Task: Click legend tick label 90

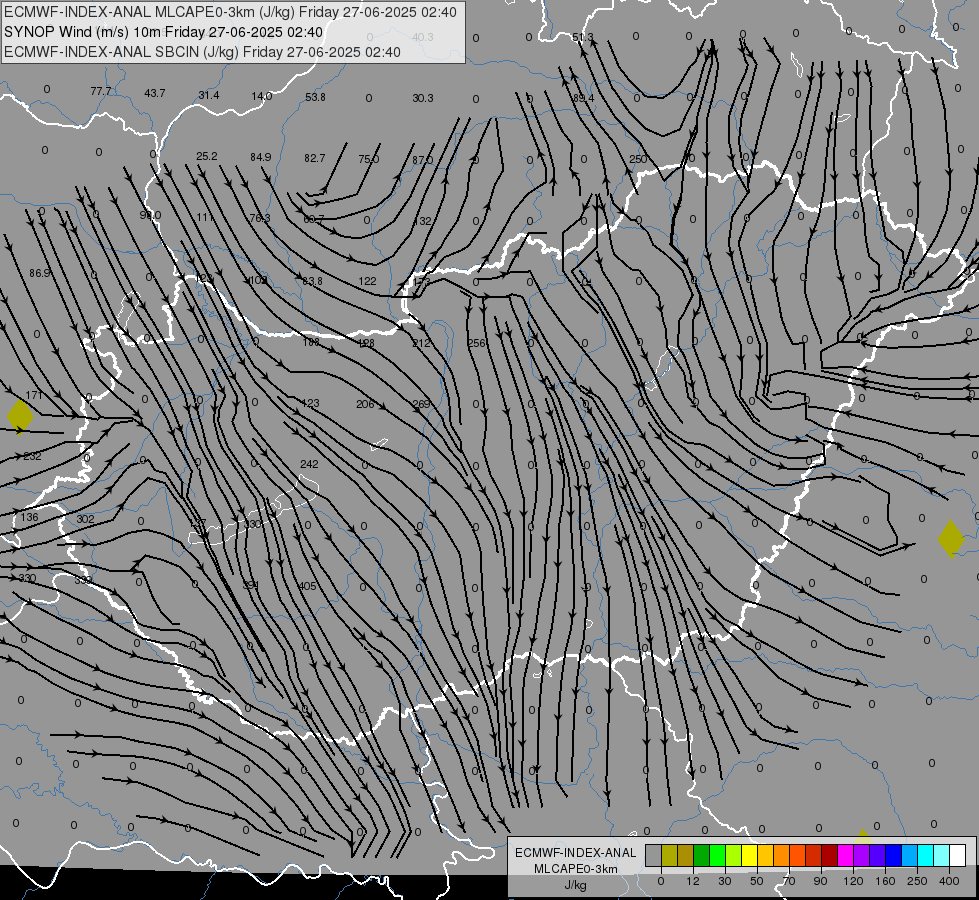Action: 820,881
